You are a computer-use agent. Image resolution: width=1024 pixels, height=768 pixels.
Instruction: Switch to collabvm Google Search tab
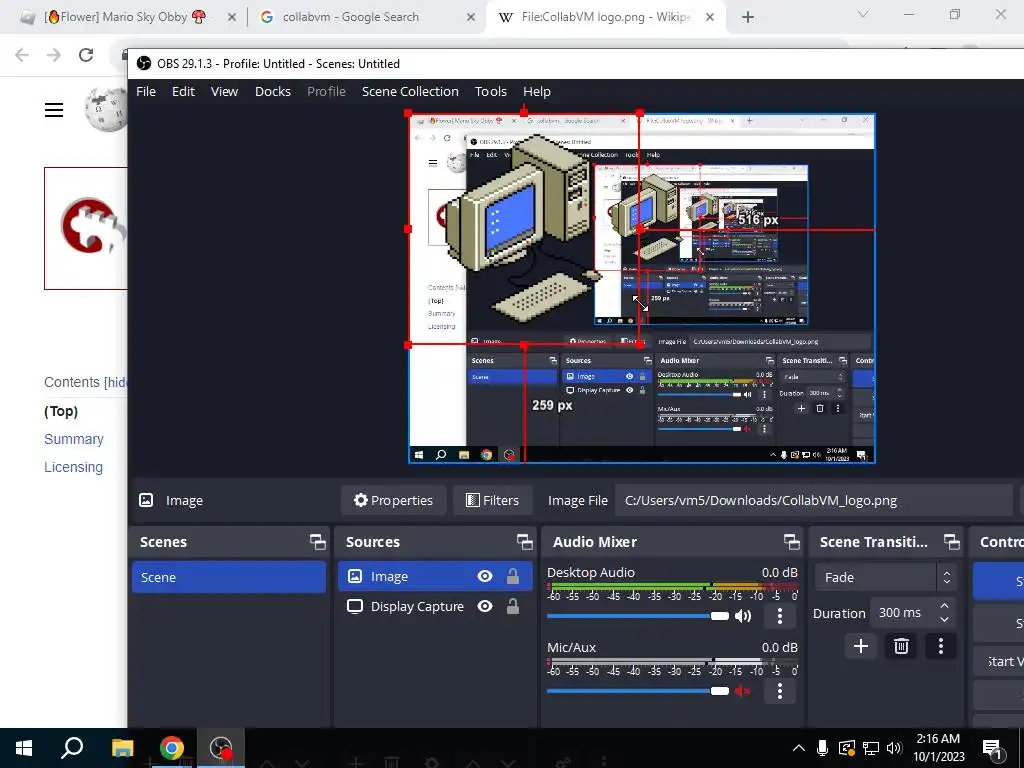pyautogui.click(x=367, y=17)
